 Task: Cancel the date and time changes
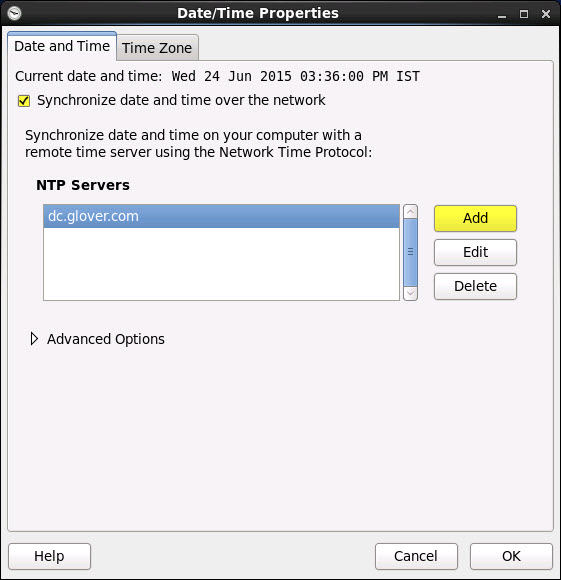(416, 556)
